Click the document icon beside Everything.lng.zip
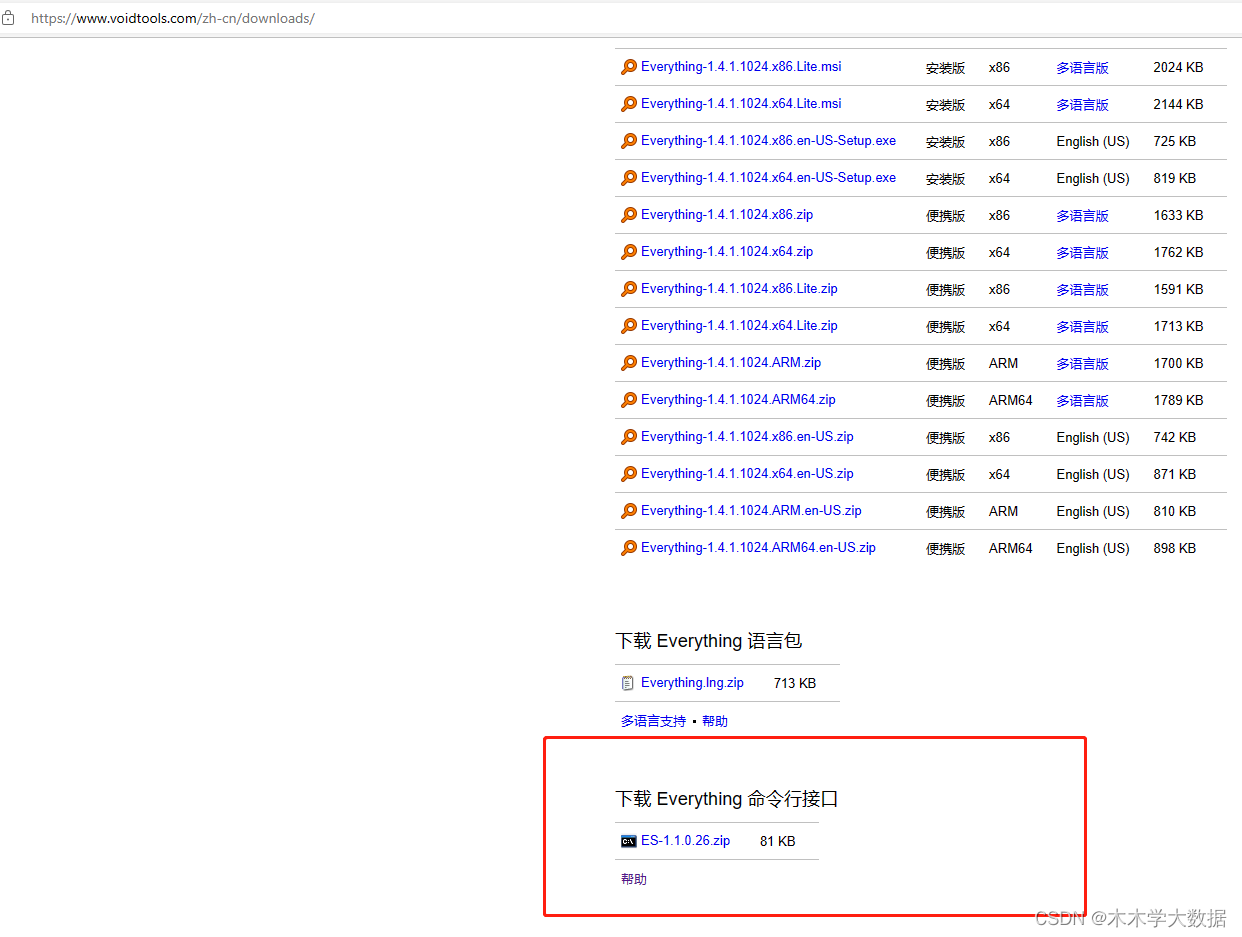Image resolution: width=1242 pixels, height=937 pixels. [x=628, y=683]
